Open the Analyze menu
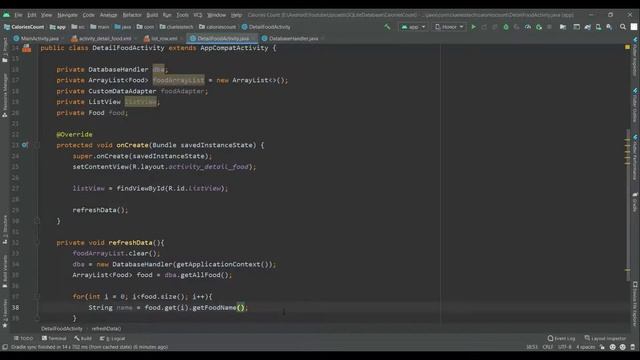 pos(108,15)
